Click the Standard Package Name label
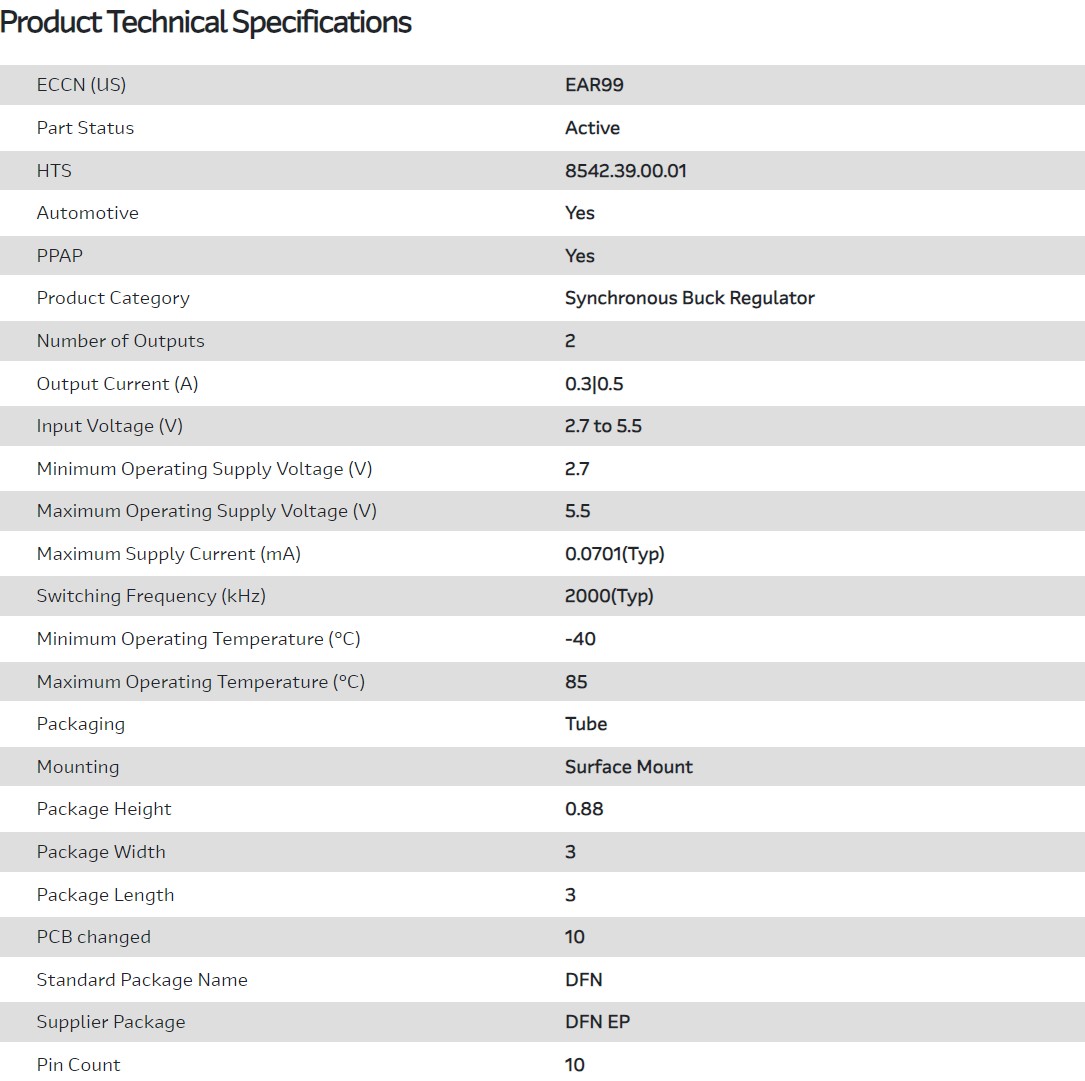1085x1081 pixels. [x=142, y=980]
